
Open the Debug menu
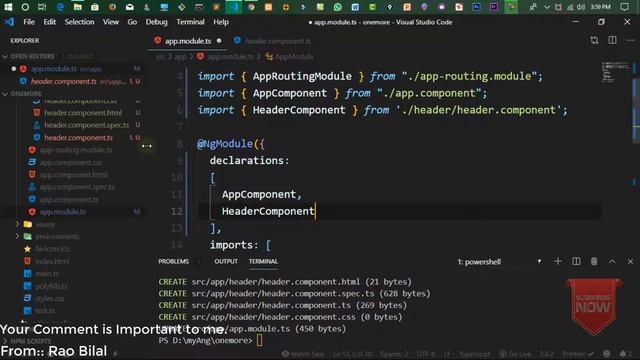click(156, 22)
